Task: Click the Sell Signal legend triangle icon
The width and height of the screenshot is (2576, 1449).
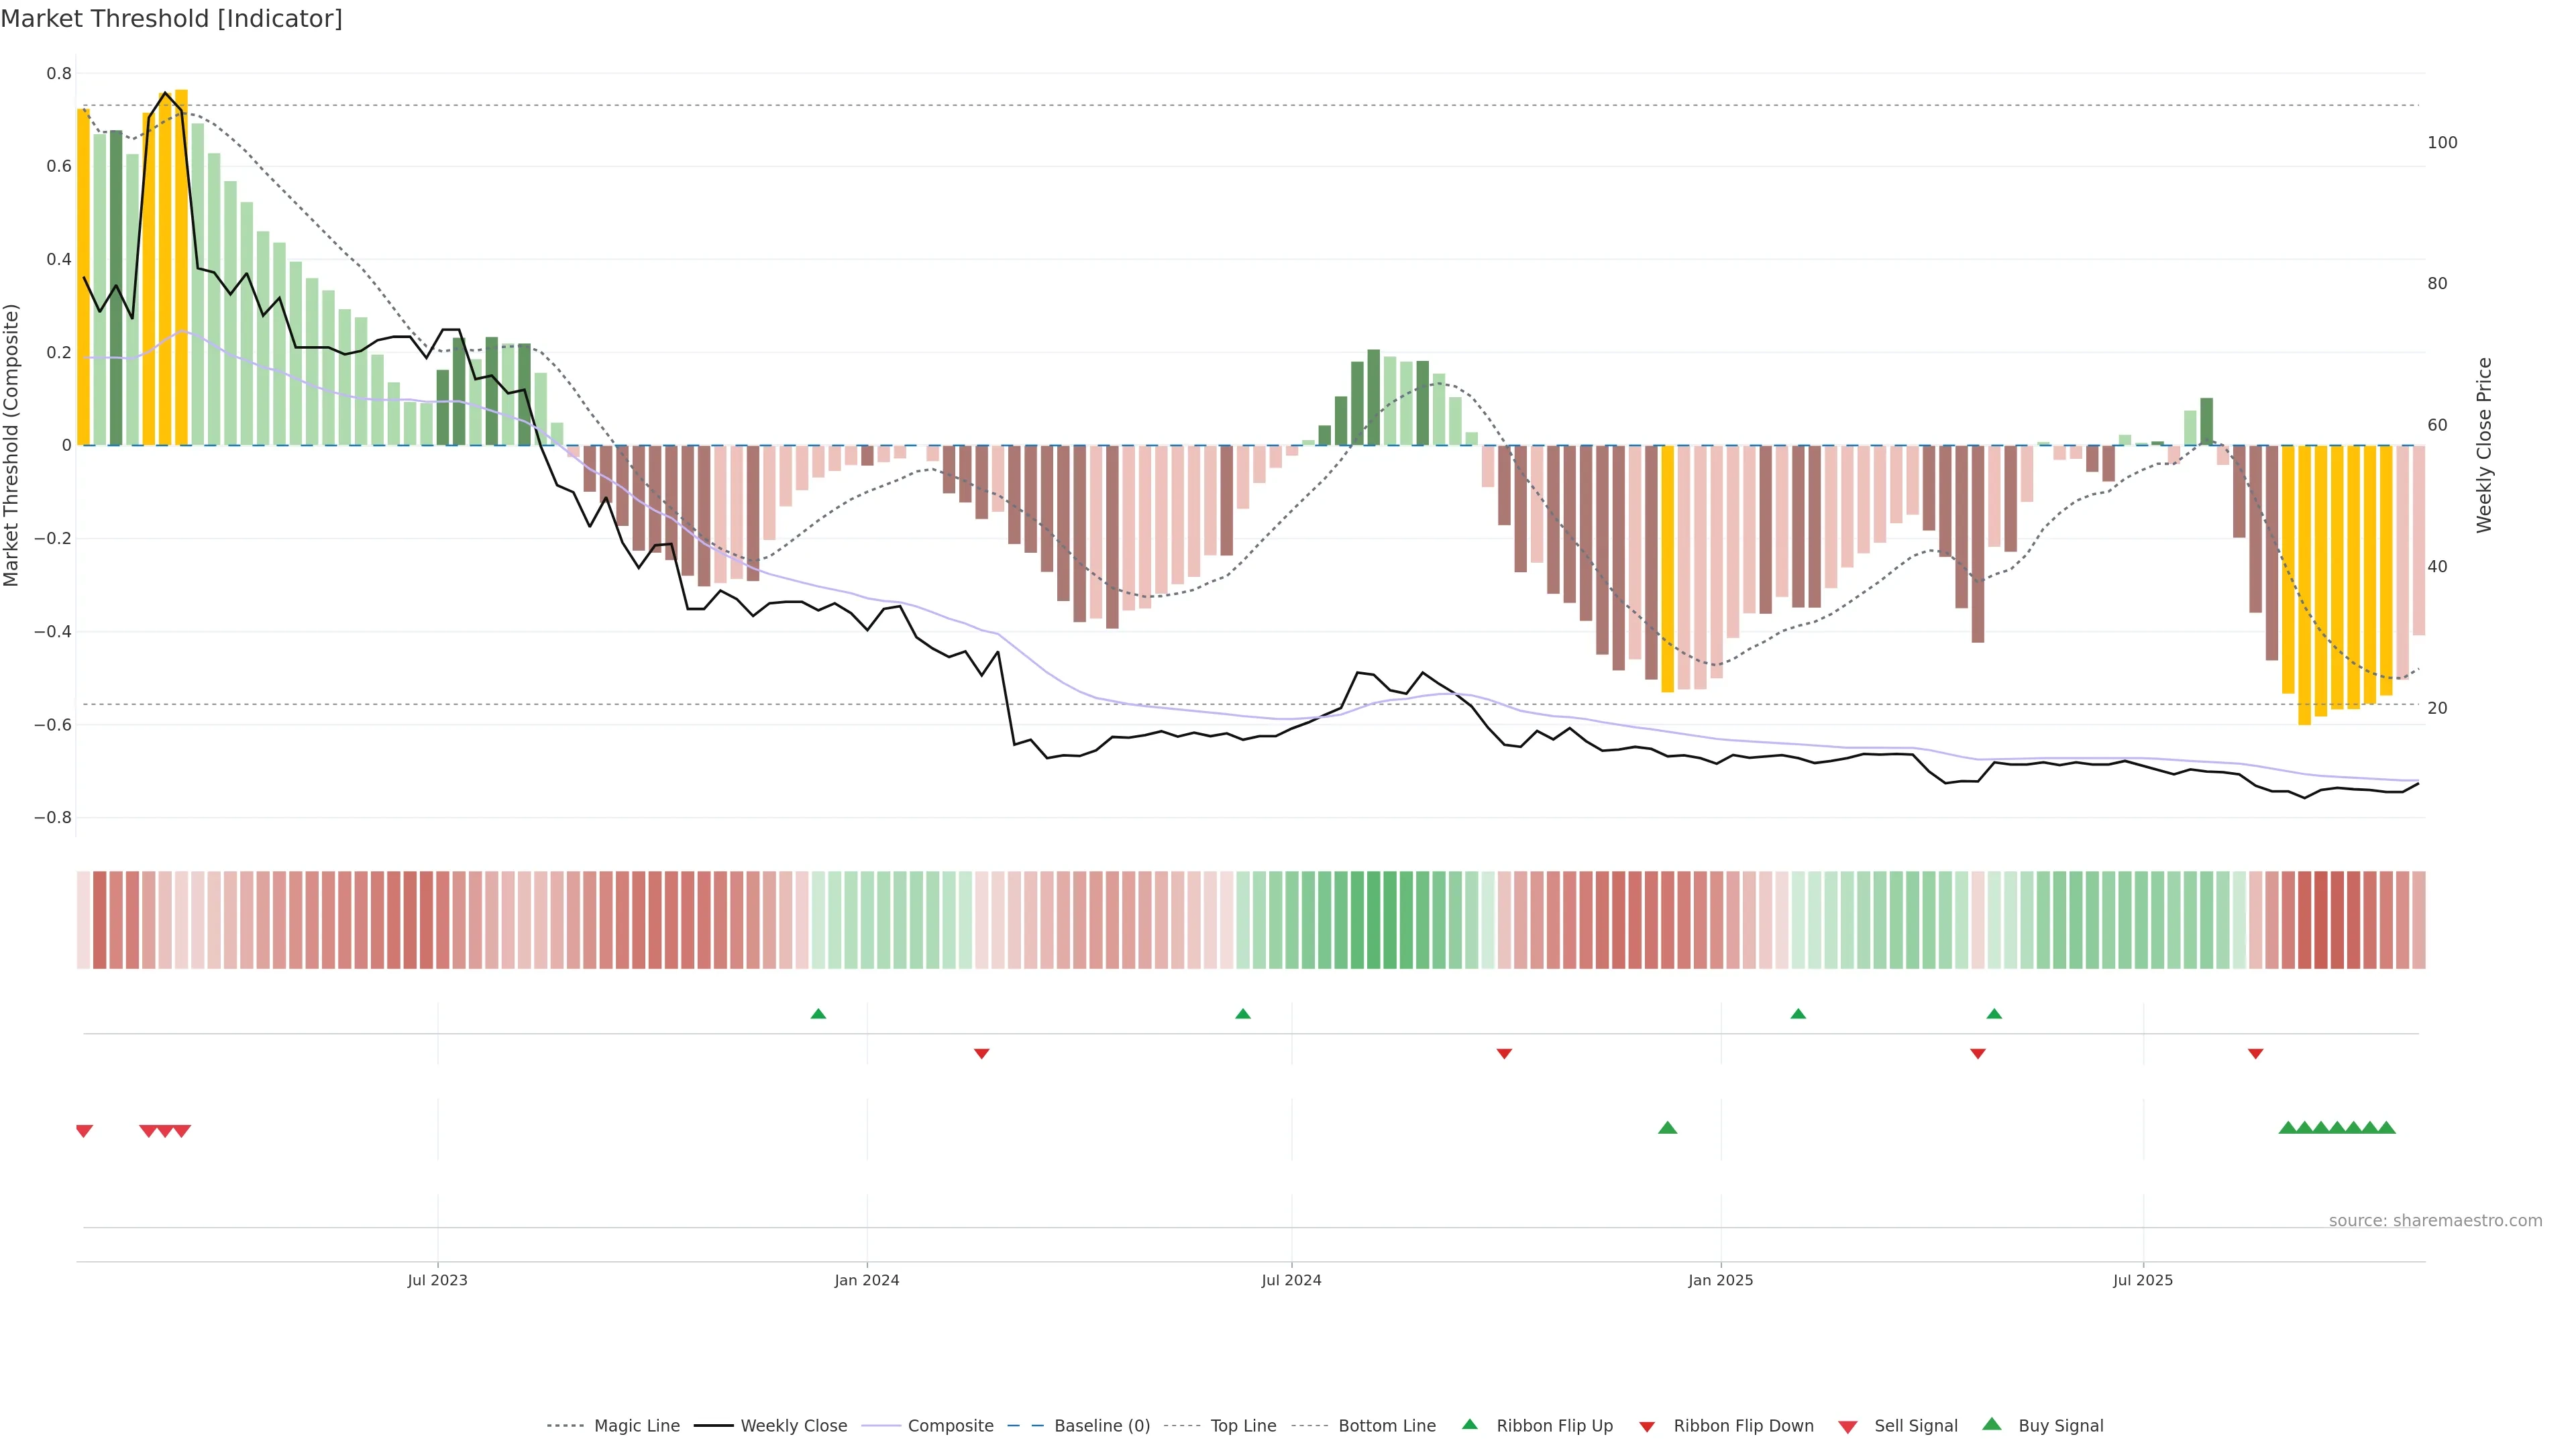Action: (1848, 1427)
